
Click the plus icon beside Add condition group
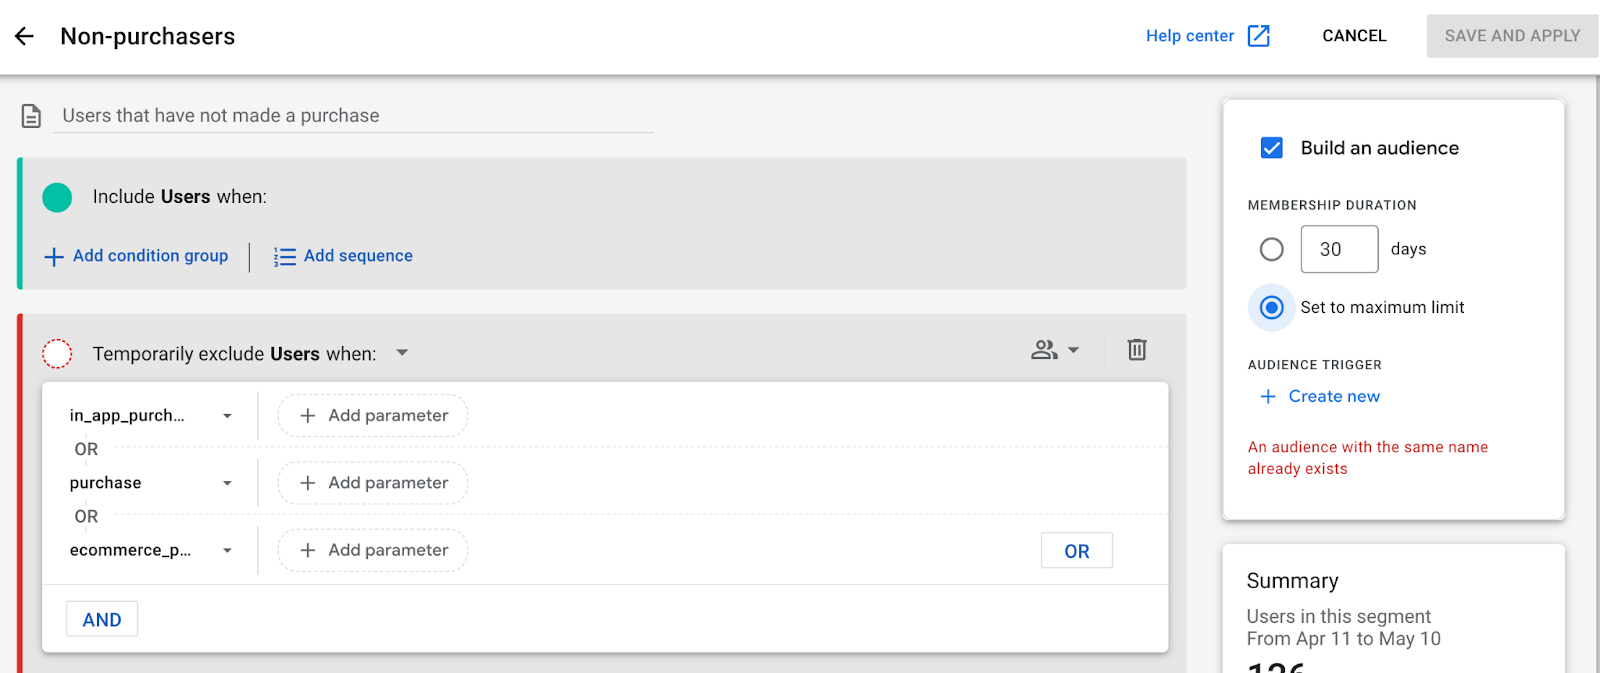point(54,257)
